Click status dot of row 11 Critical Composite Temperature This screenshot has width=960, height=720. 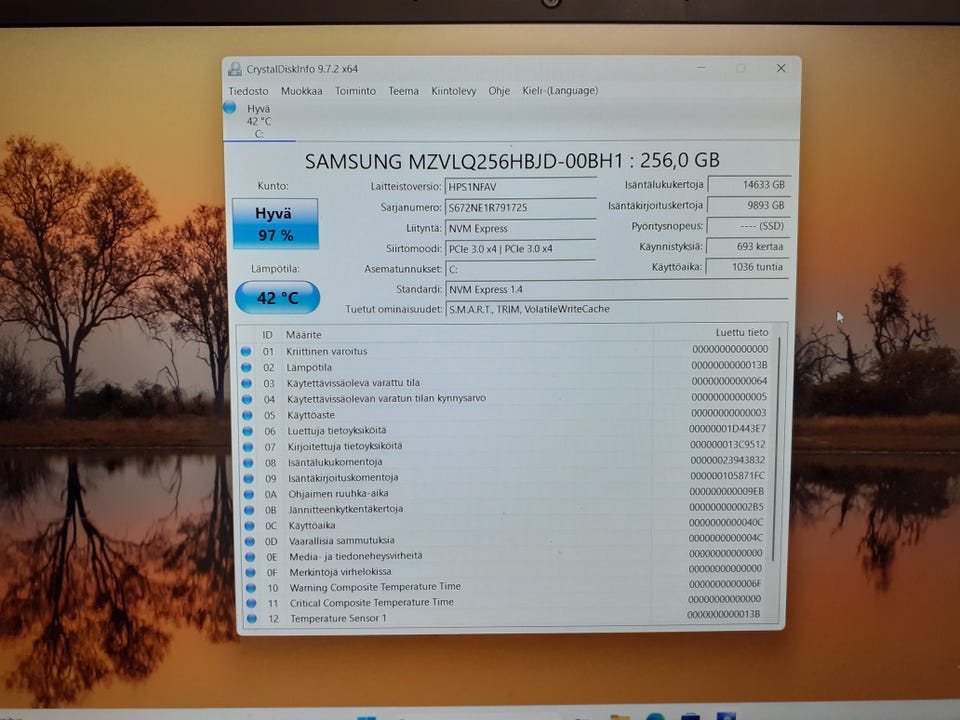coord(251,603)
